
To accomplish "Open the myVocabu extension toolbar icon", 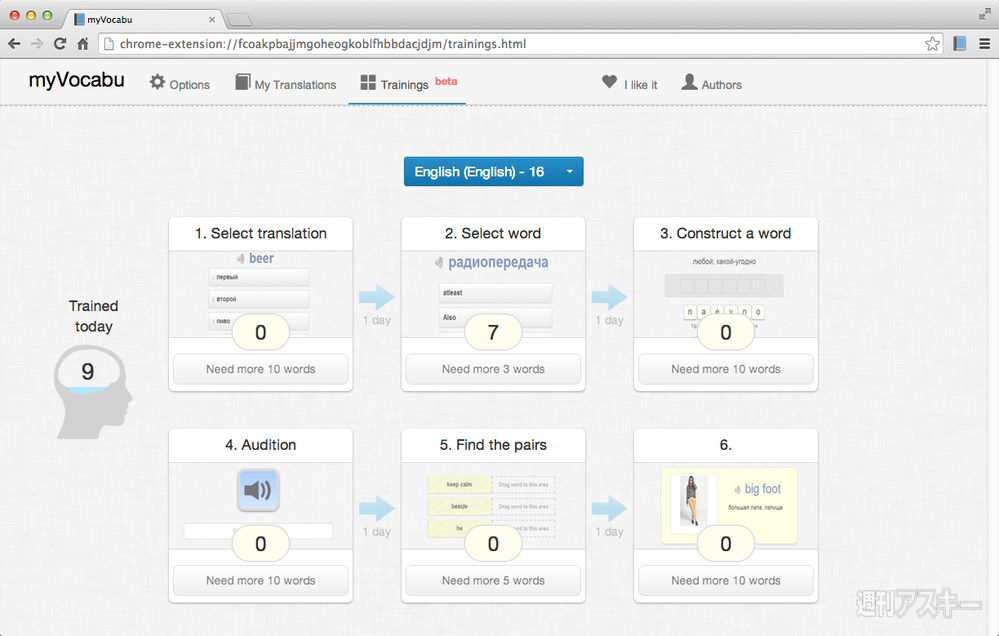I will pyautogui.click(x=959, y=43).
